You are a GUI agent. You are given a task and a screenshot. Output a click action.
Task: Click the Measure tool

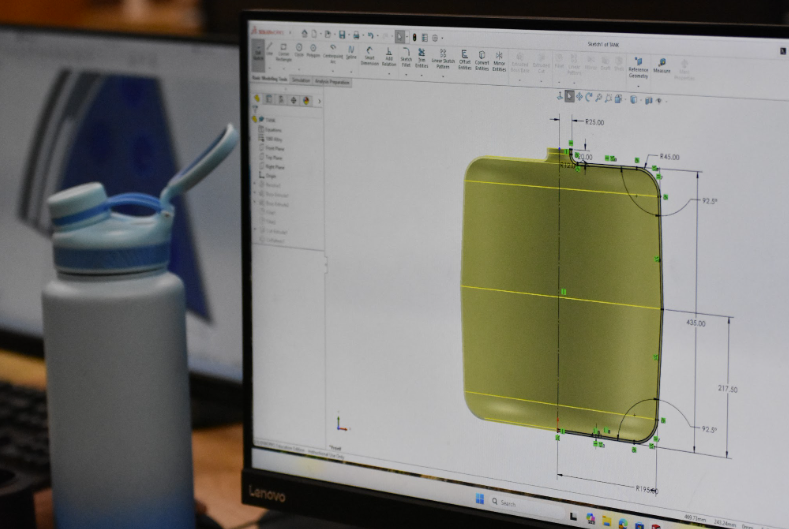tap(662, 65)
